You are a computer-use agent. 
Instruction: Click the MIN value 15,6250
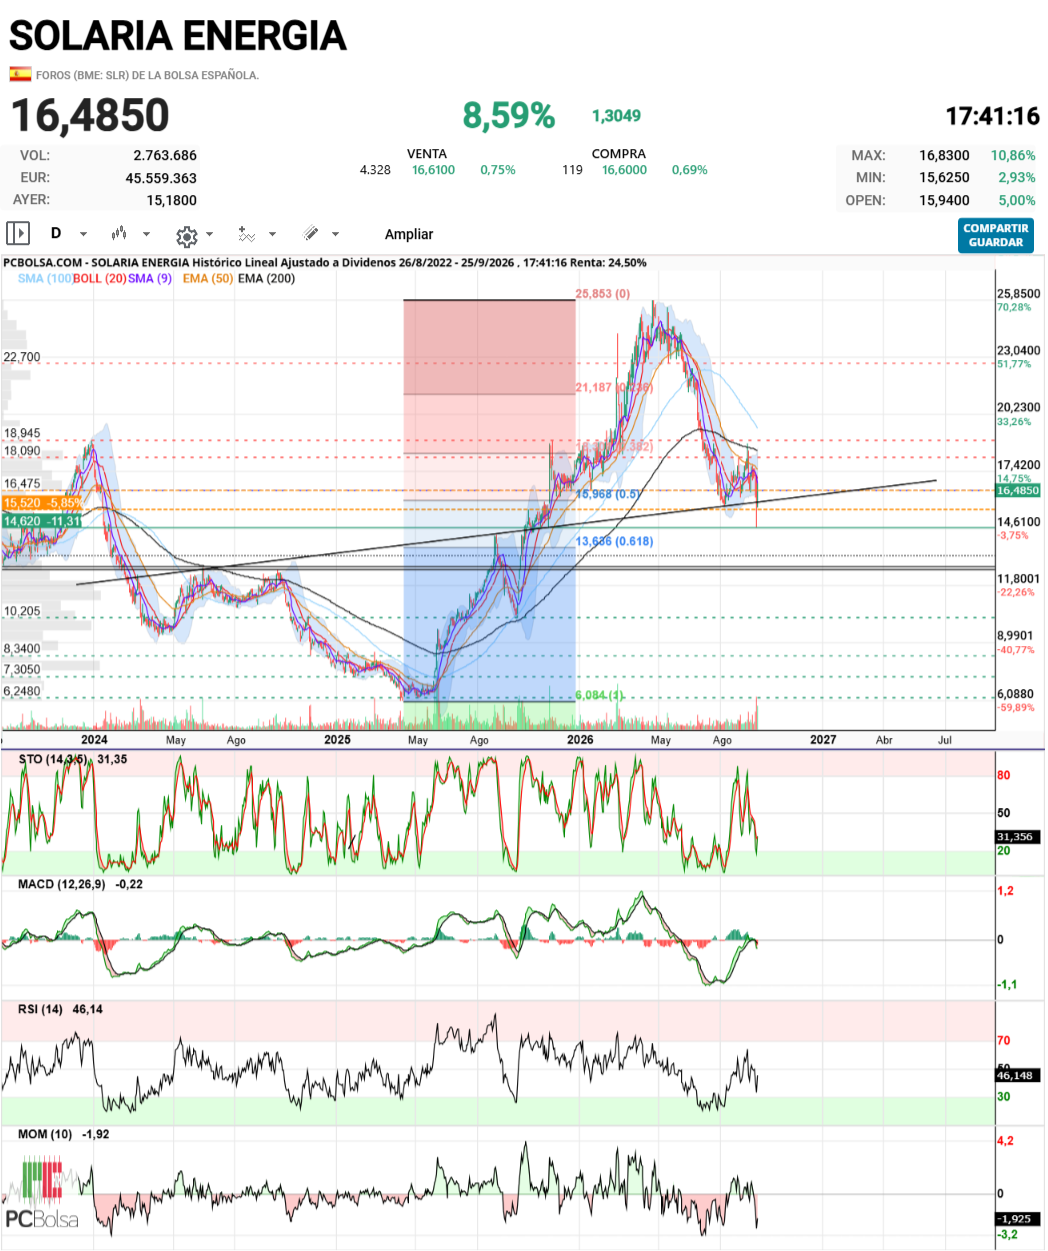click(x=945, y=177)
